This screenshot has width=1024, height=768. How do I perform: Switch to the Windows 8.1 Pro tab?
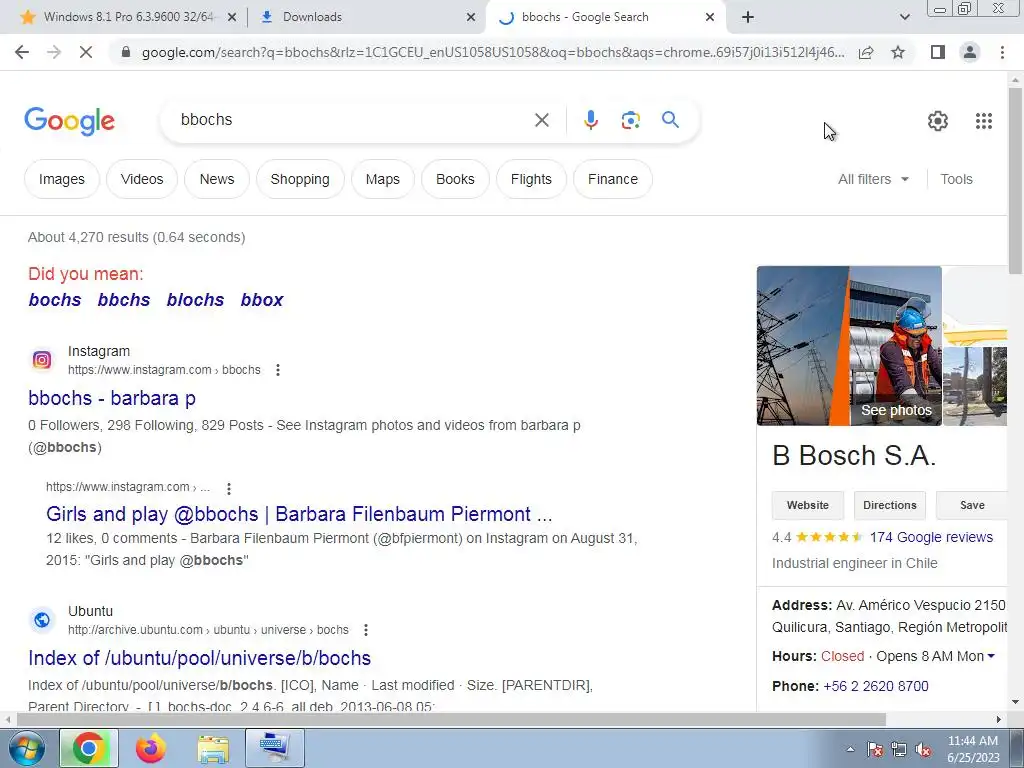129,17
